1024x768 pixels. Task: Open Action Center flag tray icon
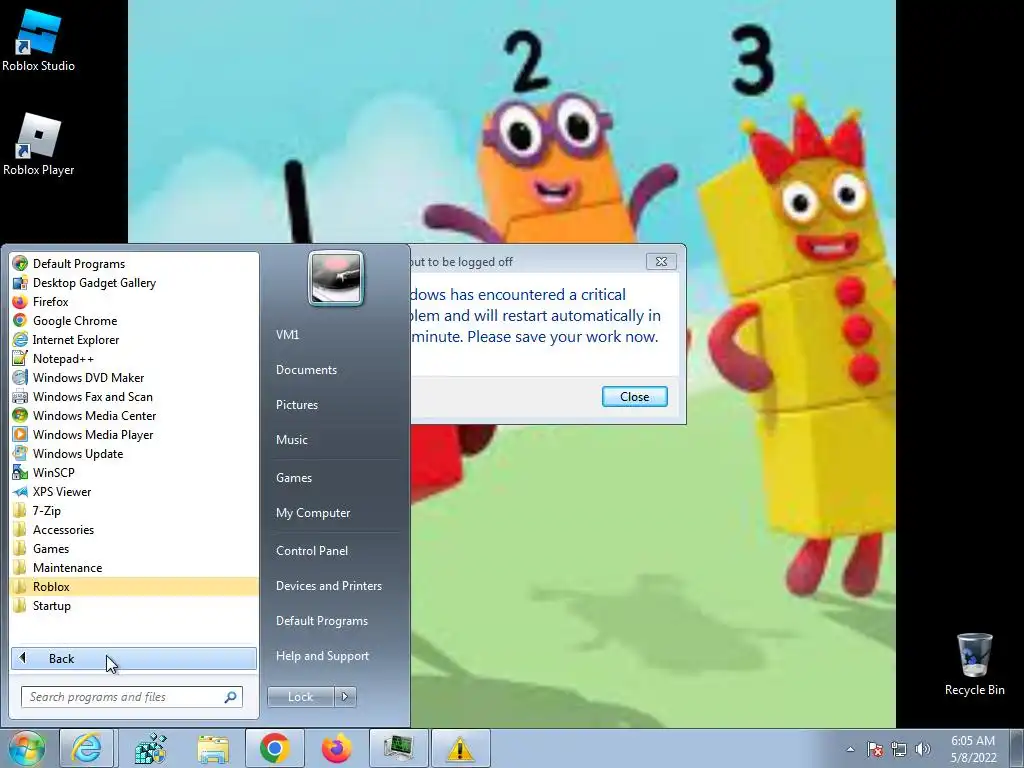(875, 749)
